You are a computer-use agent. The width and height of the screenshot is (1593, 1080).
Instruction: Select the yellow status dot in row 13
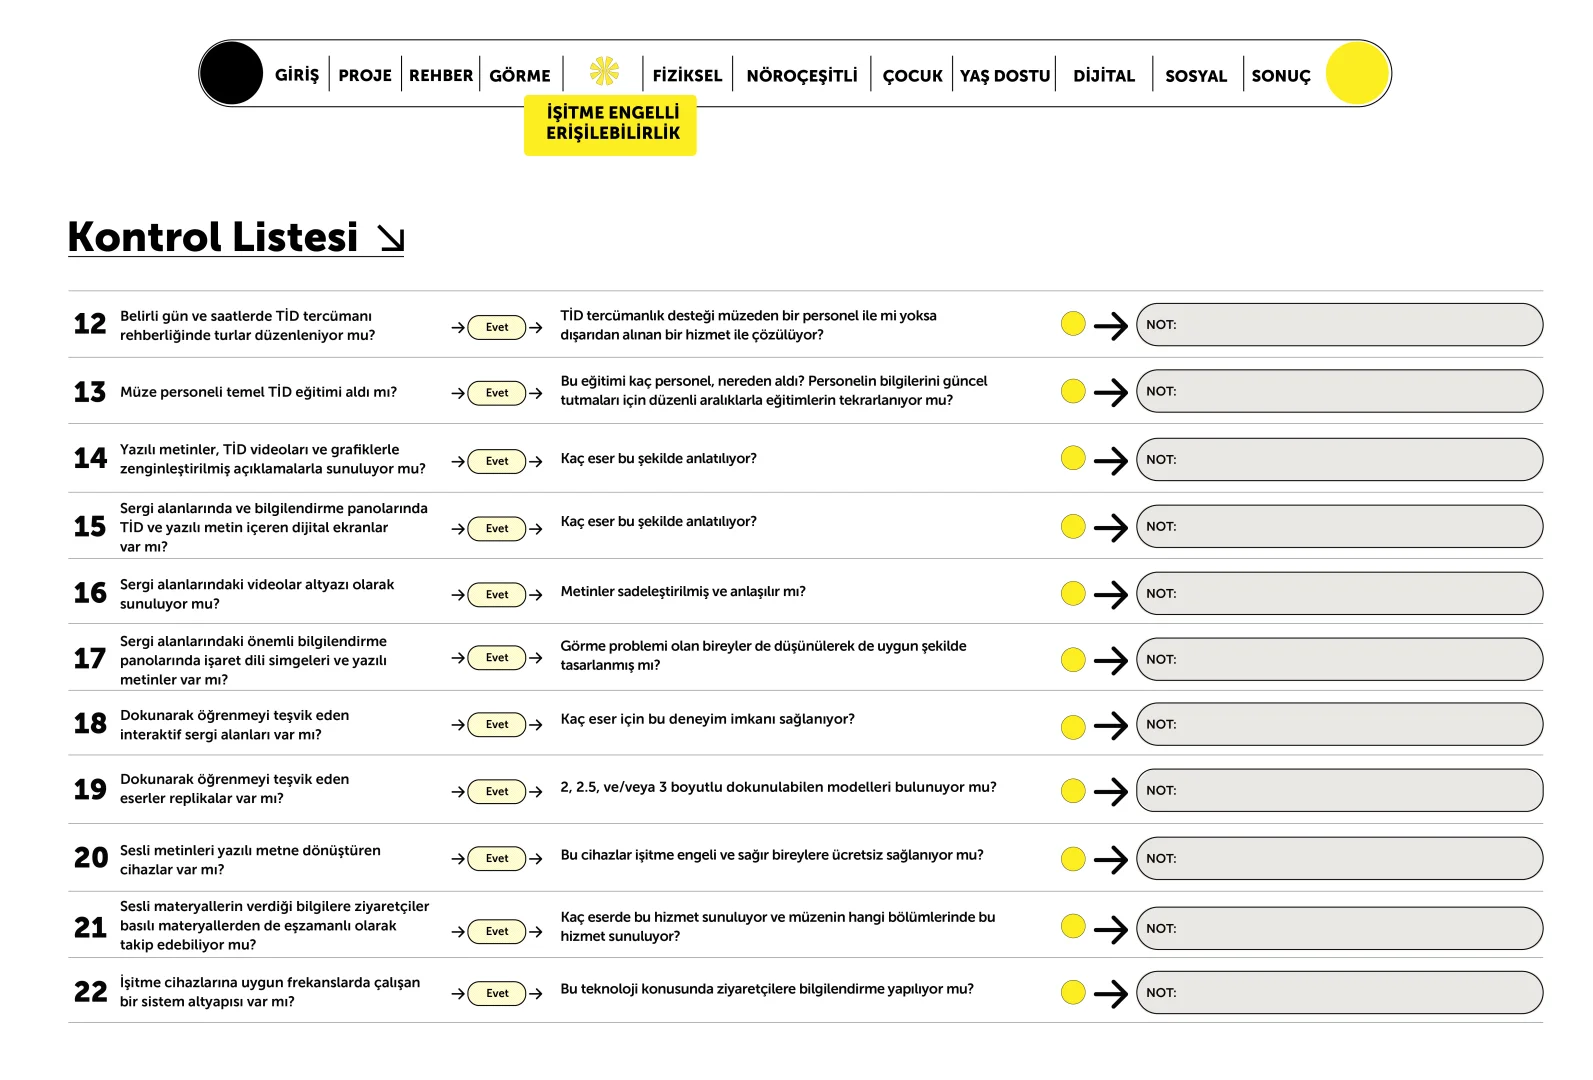pos(1073,391)
